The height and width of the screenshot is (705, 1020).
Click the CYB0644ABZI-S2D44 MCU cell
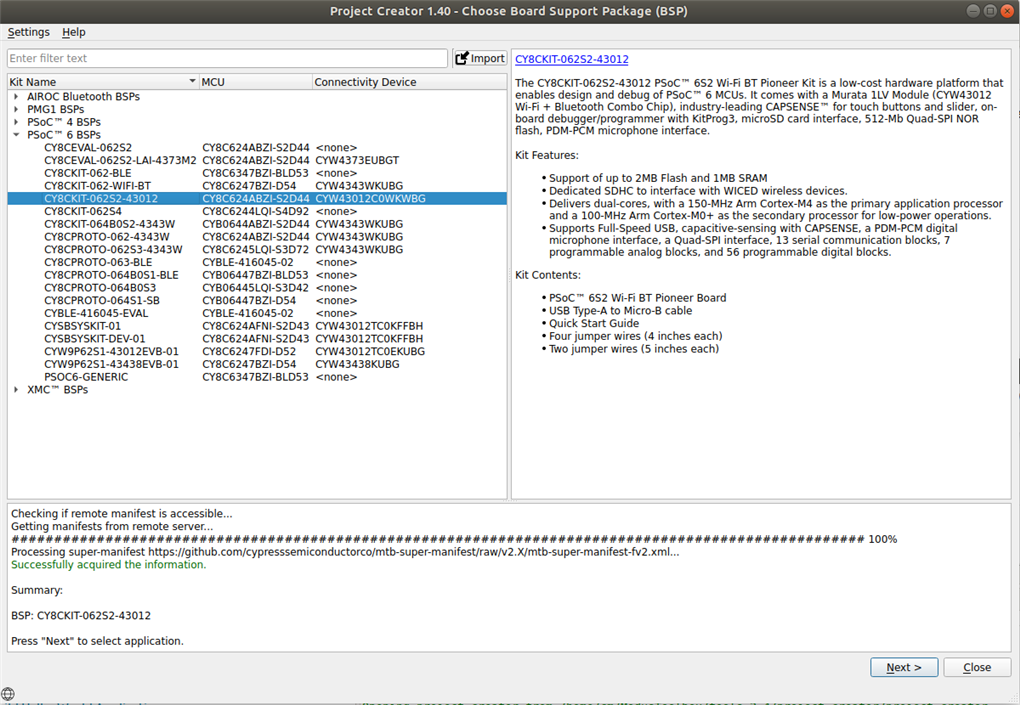[x=256, y=224]
